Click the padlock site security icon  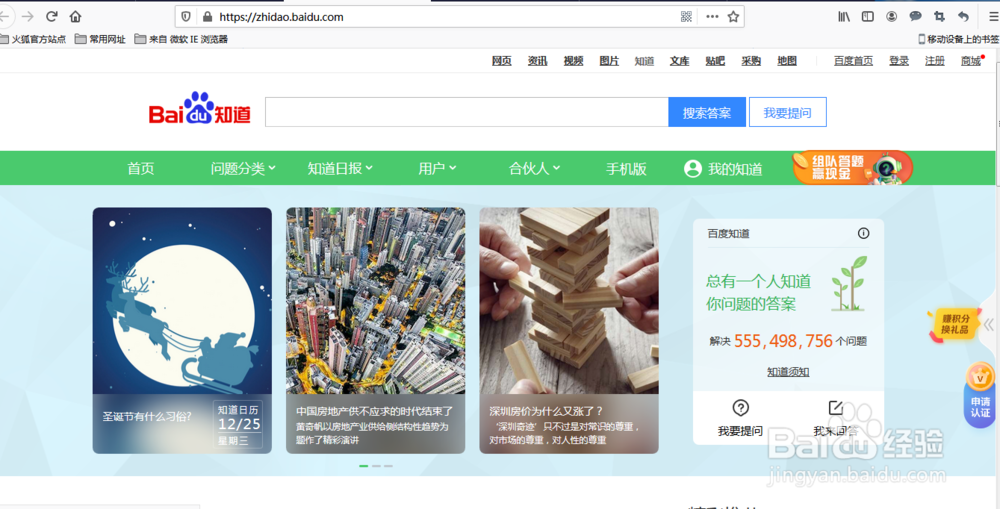[207, 17]
